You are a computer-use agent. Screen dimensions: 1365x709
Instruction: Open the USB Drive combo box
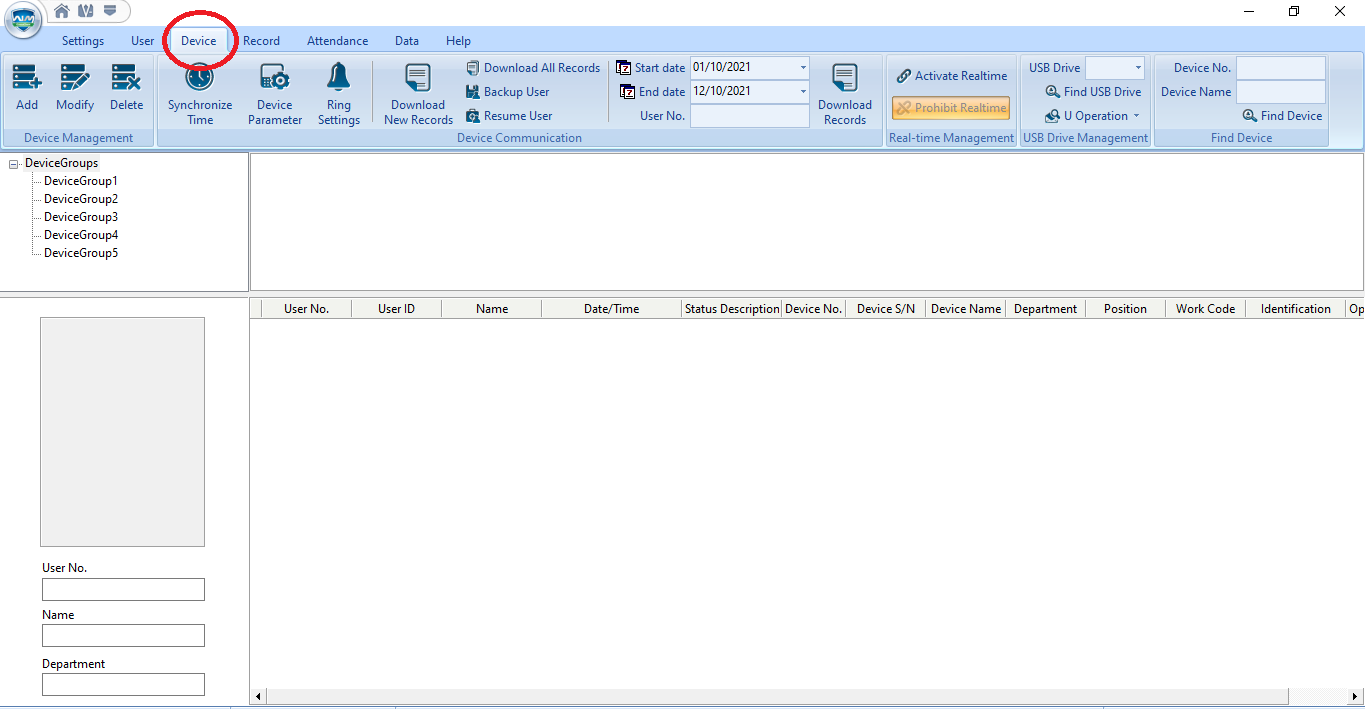point(1114,68)
